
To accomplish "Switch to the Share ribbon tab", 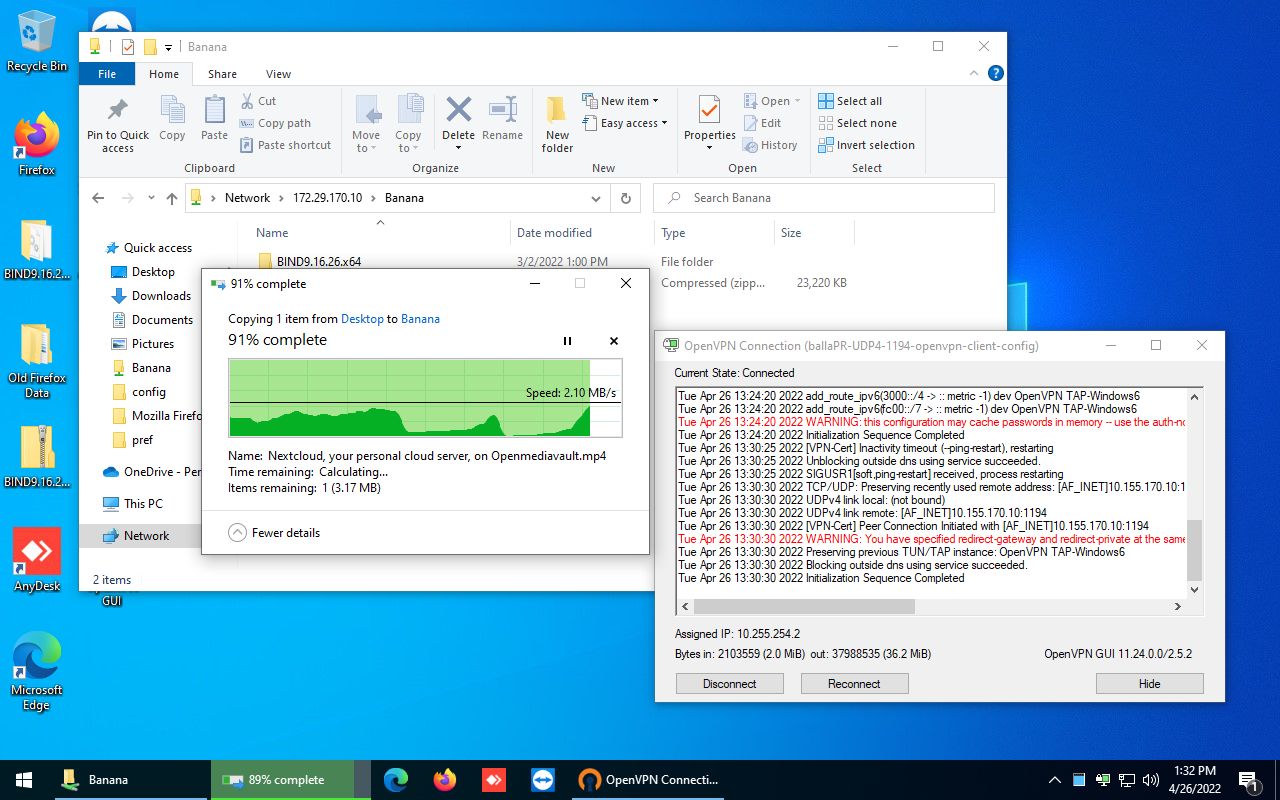I will click(x=222, y=74).
